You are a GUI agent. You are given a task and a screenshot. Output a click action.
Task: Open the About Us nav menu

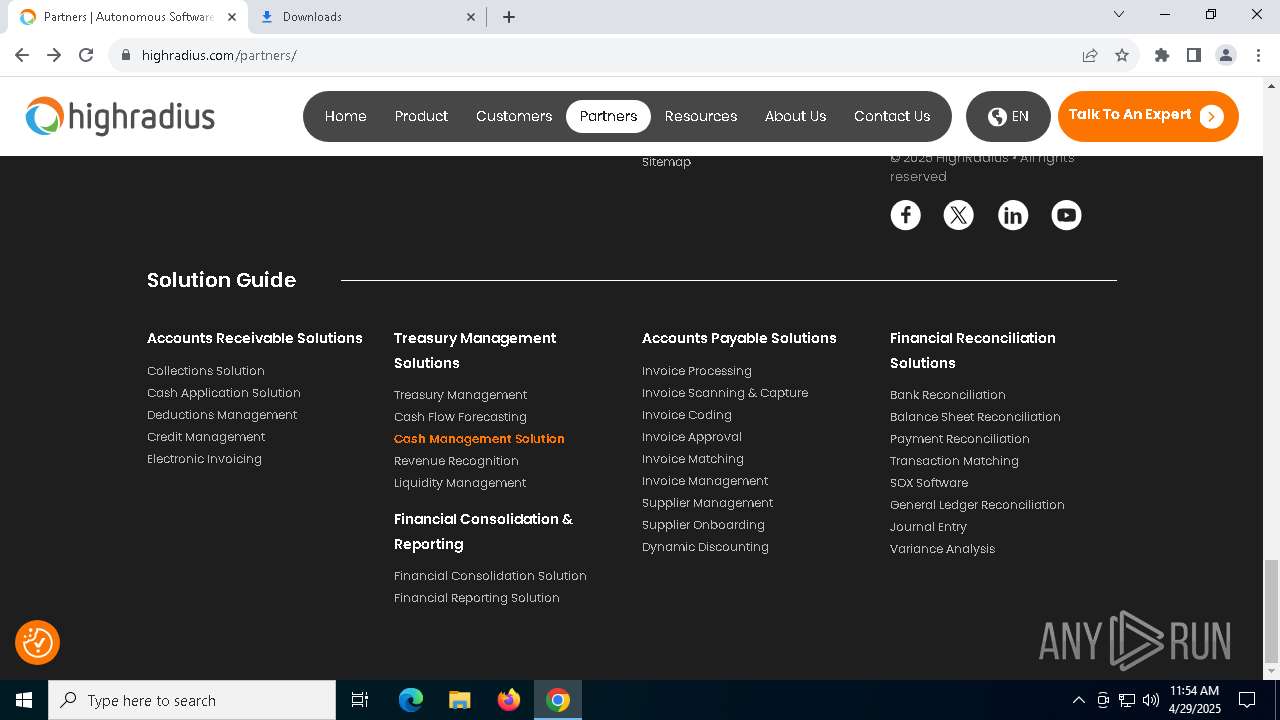click(796, 116)
